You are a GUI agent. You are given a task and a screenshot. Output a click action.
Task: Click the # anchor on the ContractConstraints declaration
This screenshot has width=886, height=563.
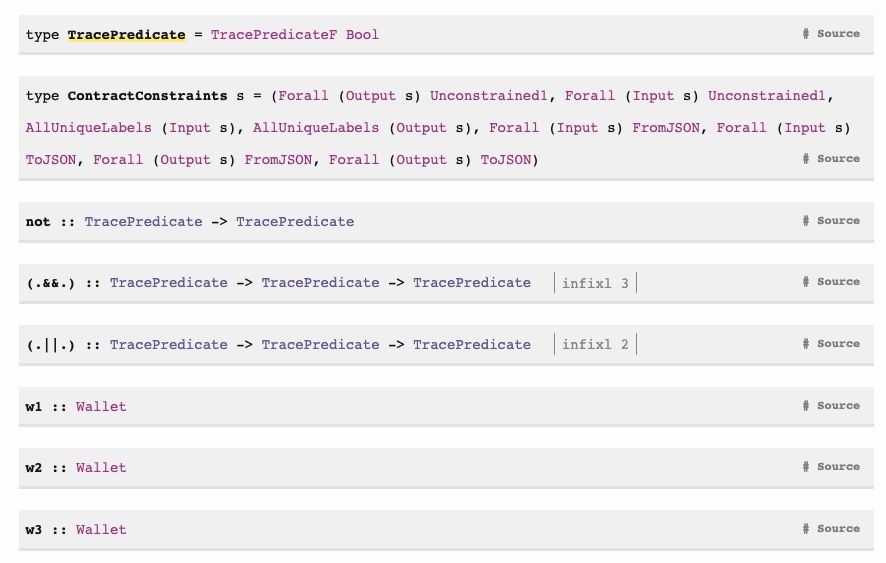tap(805, 158)
